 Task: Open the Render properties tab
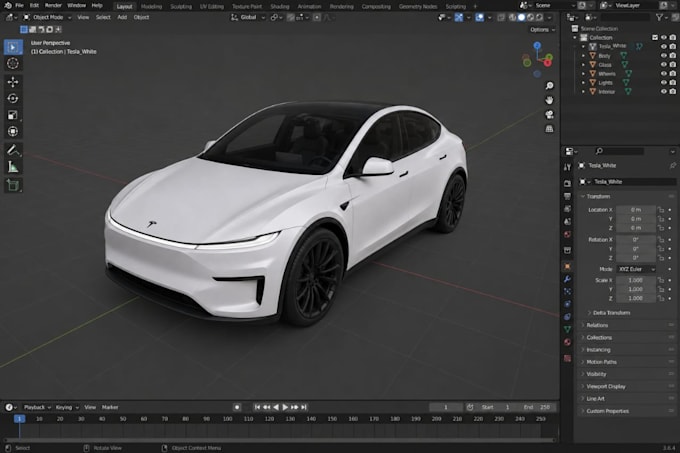coord(567,184)
